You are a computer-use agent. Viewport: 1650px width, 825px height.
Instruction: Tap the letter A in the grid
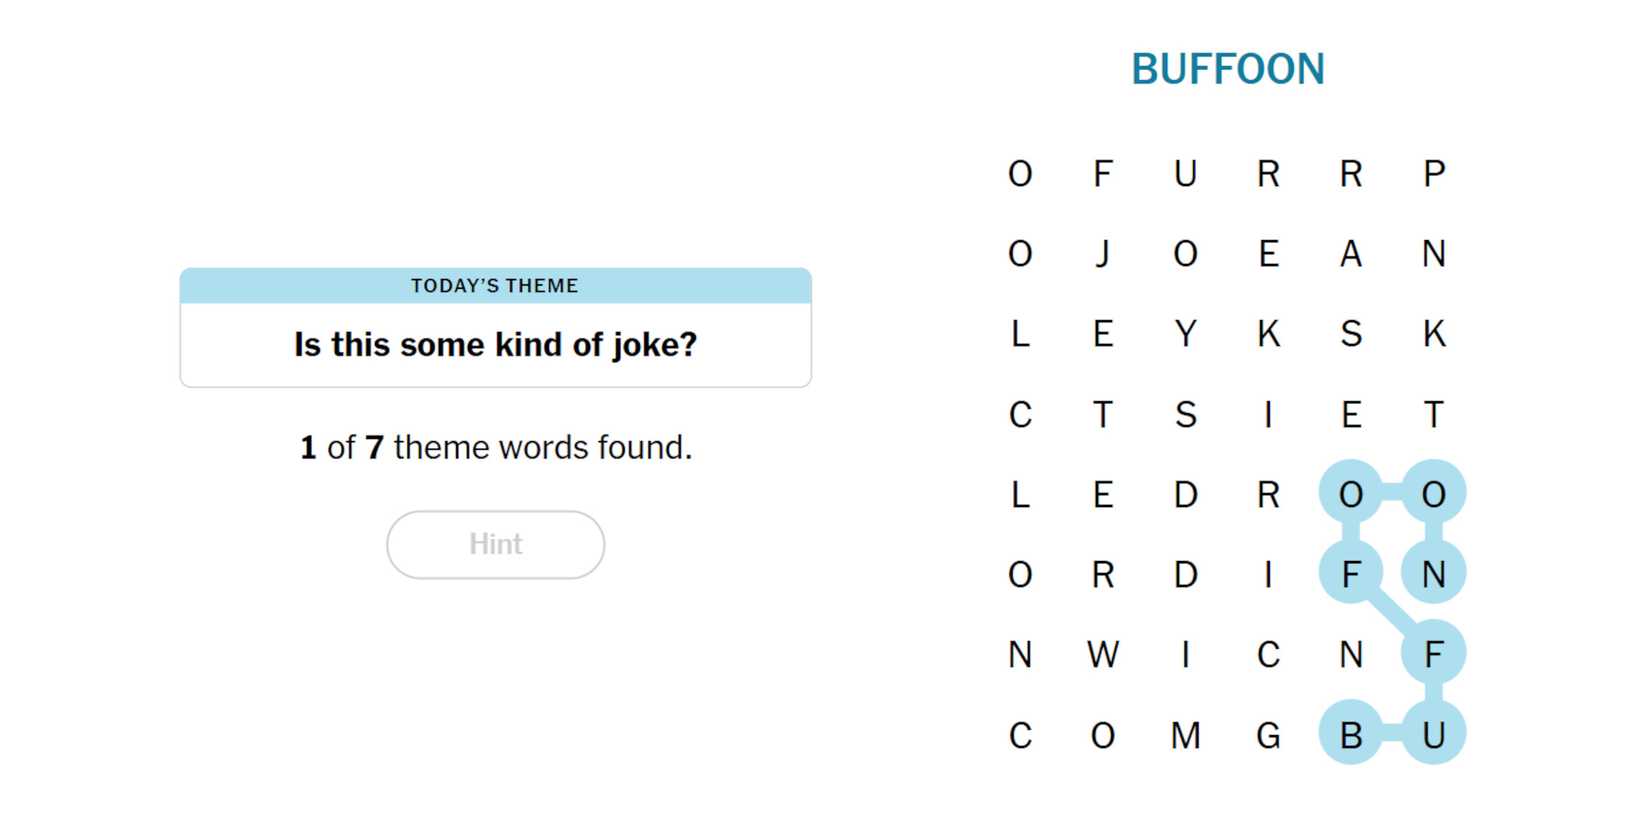pos(1350,254)
